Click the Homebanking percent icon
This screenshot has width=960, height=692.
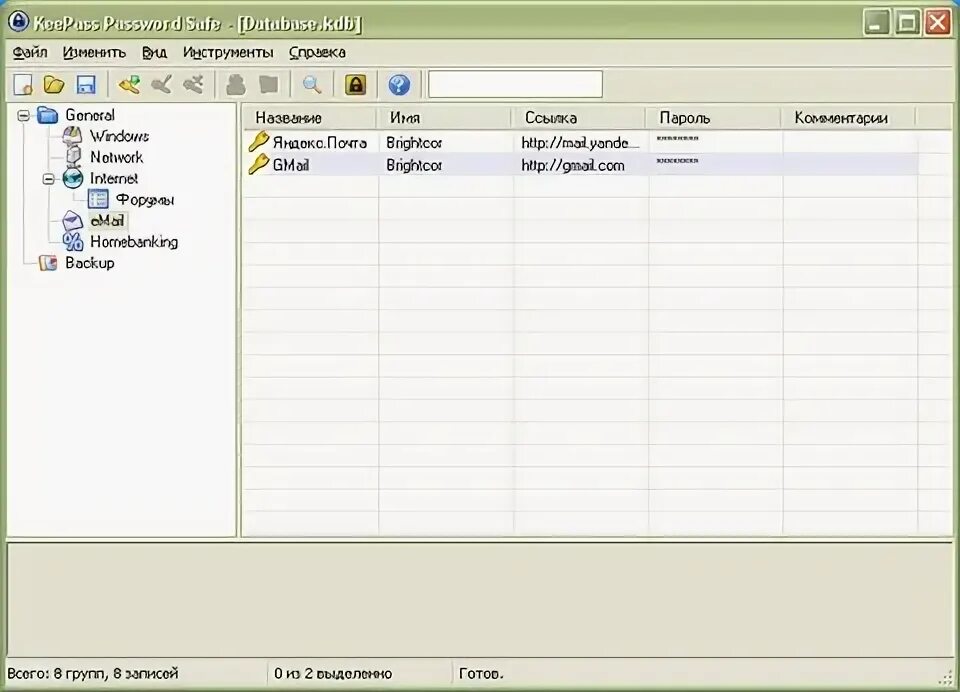pyautogui.click(x=73, y=242)
